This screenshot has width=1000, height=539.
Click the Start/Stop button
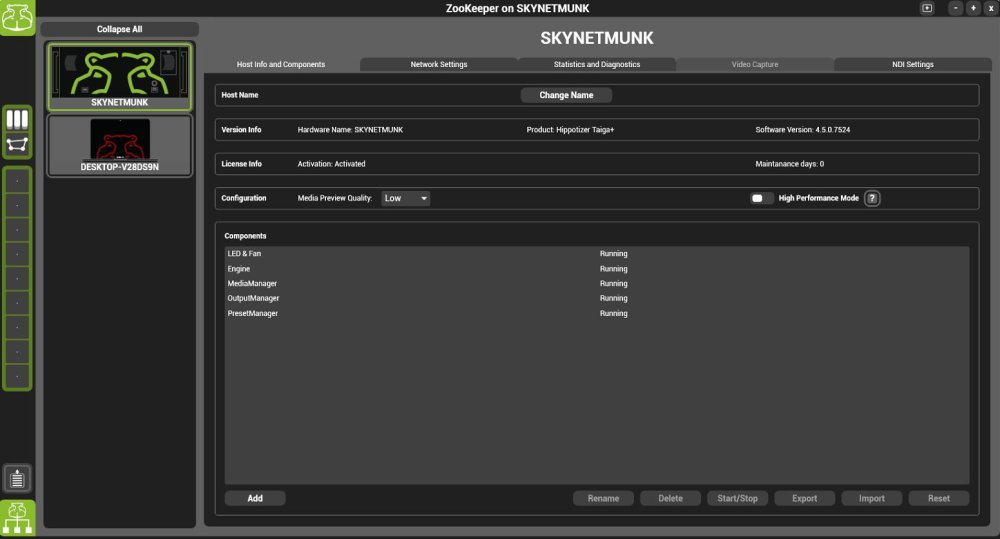737,498
